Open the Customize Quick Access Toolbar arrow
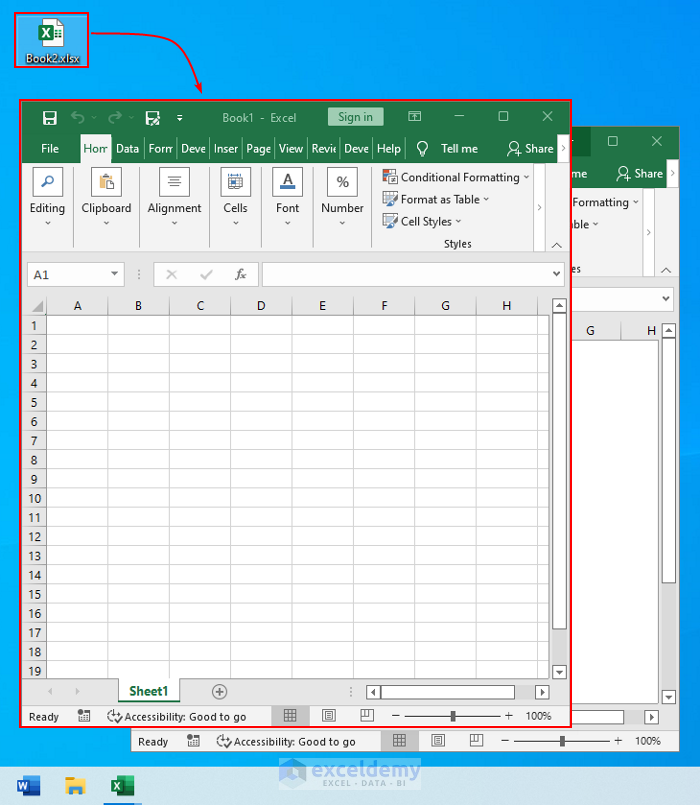700x805 pixels. 179,118
